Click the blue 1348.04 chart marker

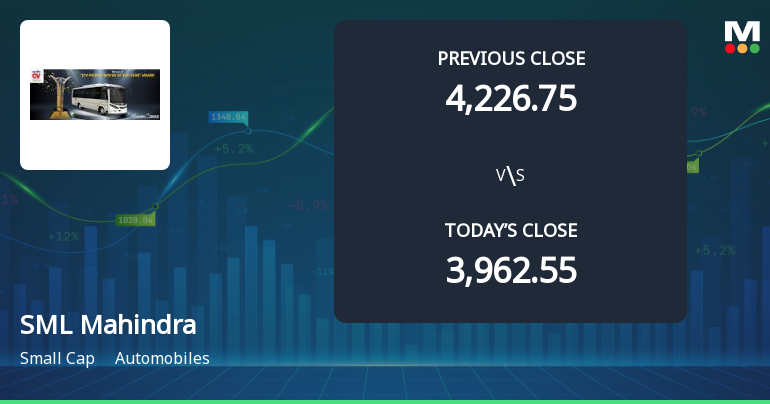(x=228, y=117)
